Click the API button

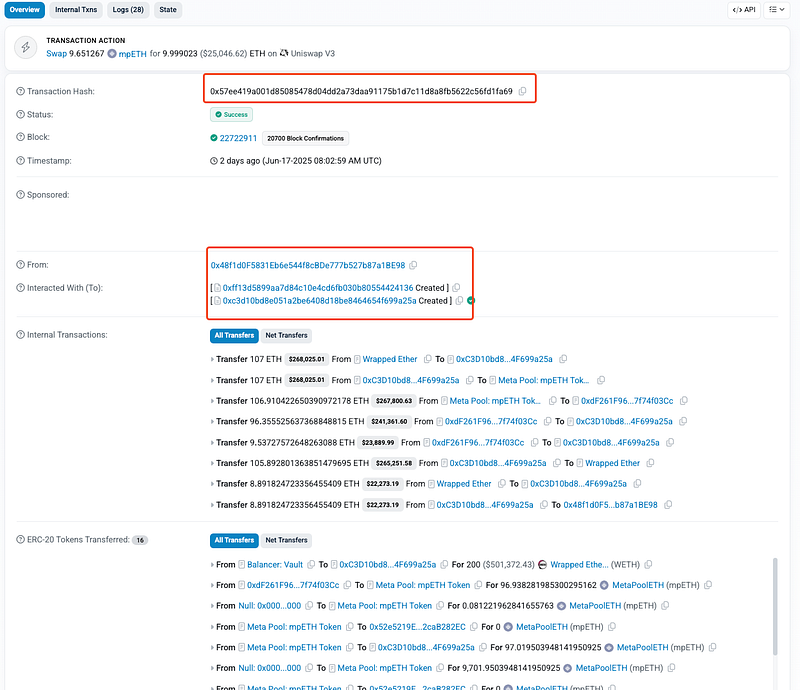(743, 10)
